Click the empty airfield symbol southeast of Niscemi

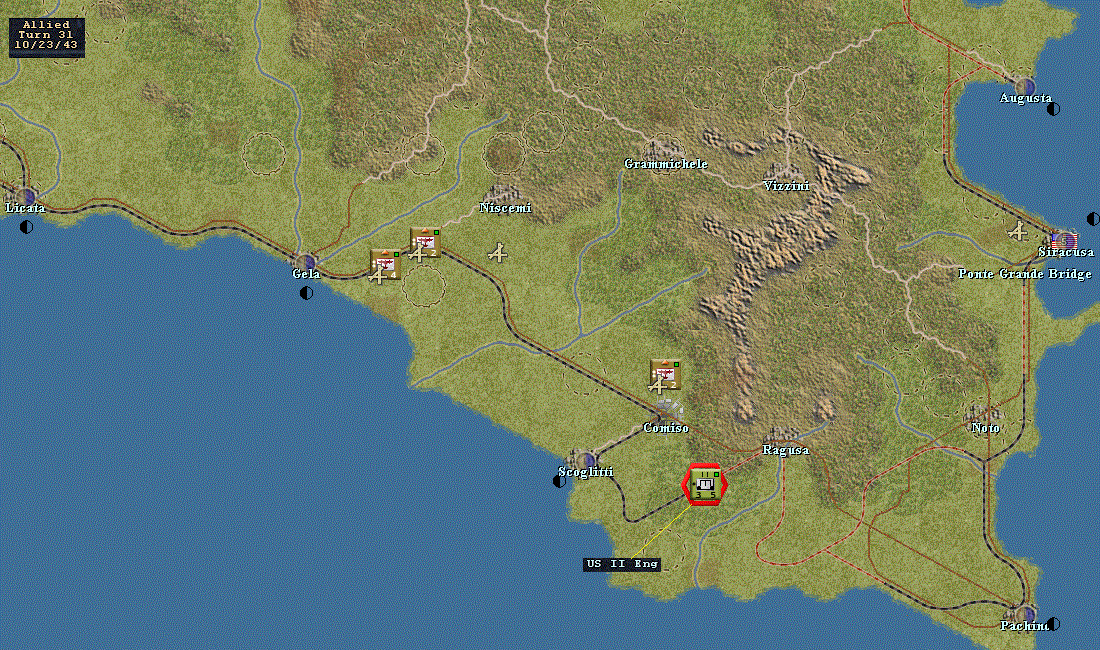click(498, 252)
